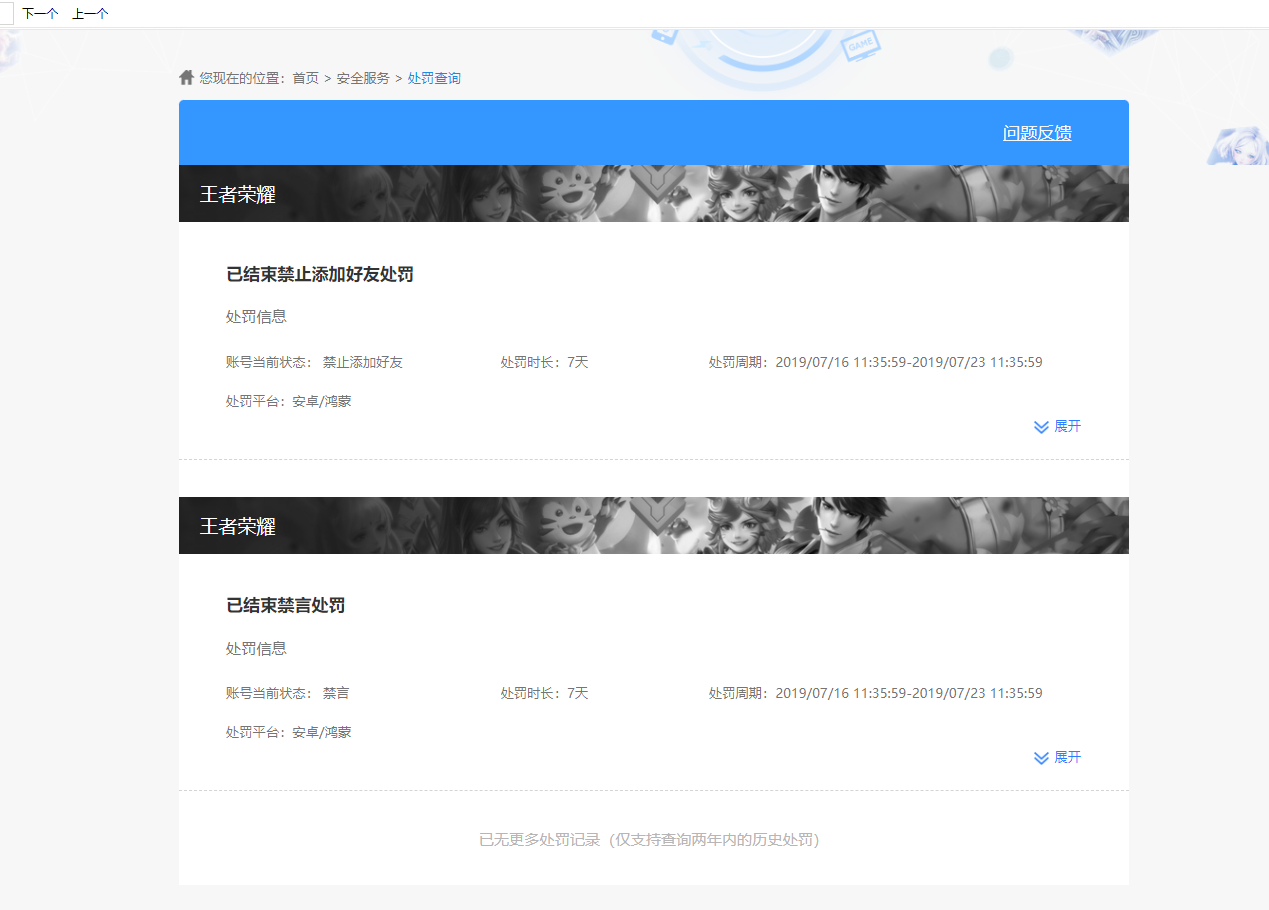Click the 已结束禁止添加好友处罚 heading
1269x910 pixels.
(x=320, y=275)
